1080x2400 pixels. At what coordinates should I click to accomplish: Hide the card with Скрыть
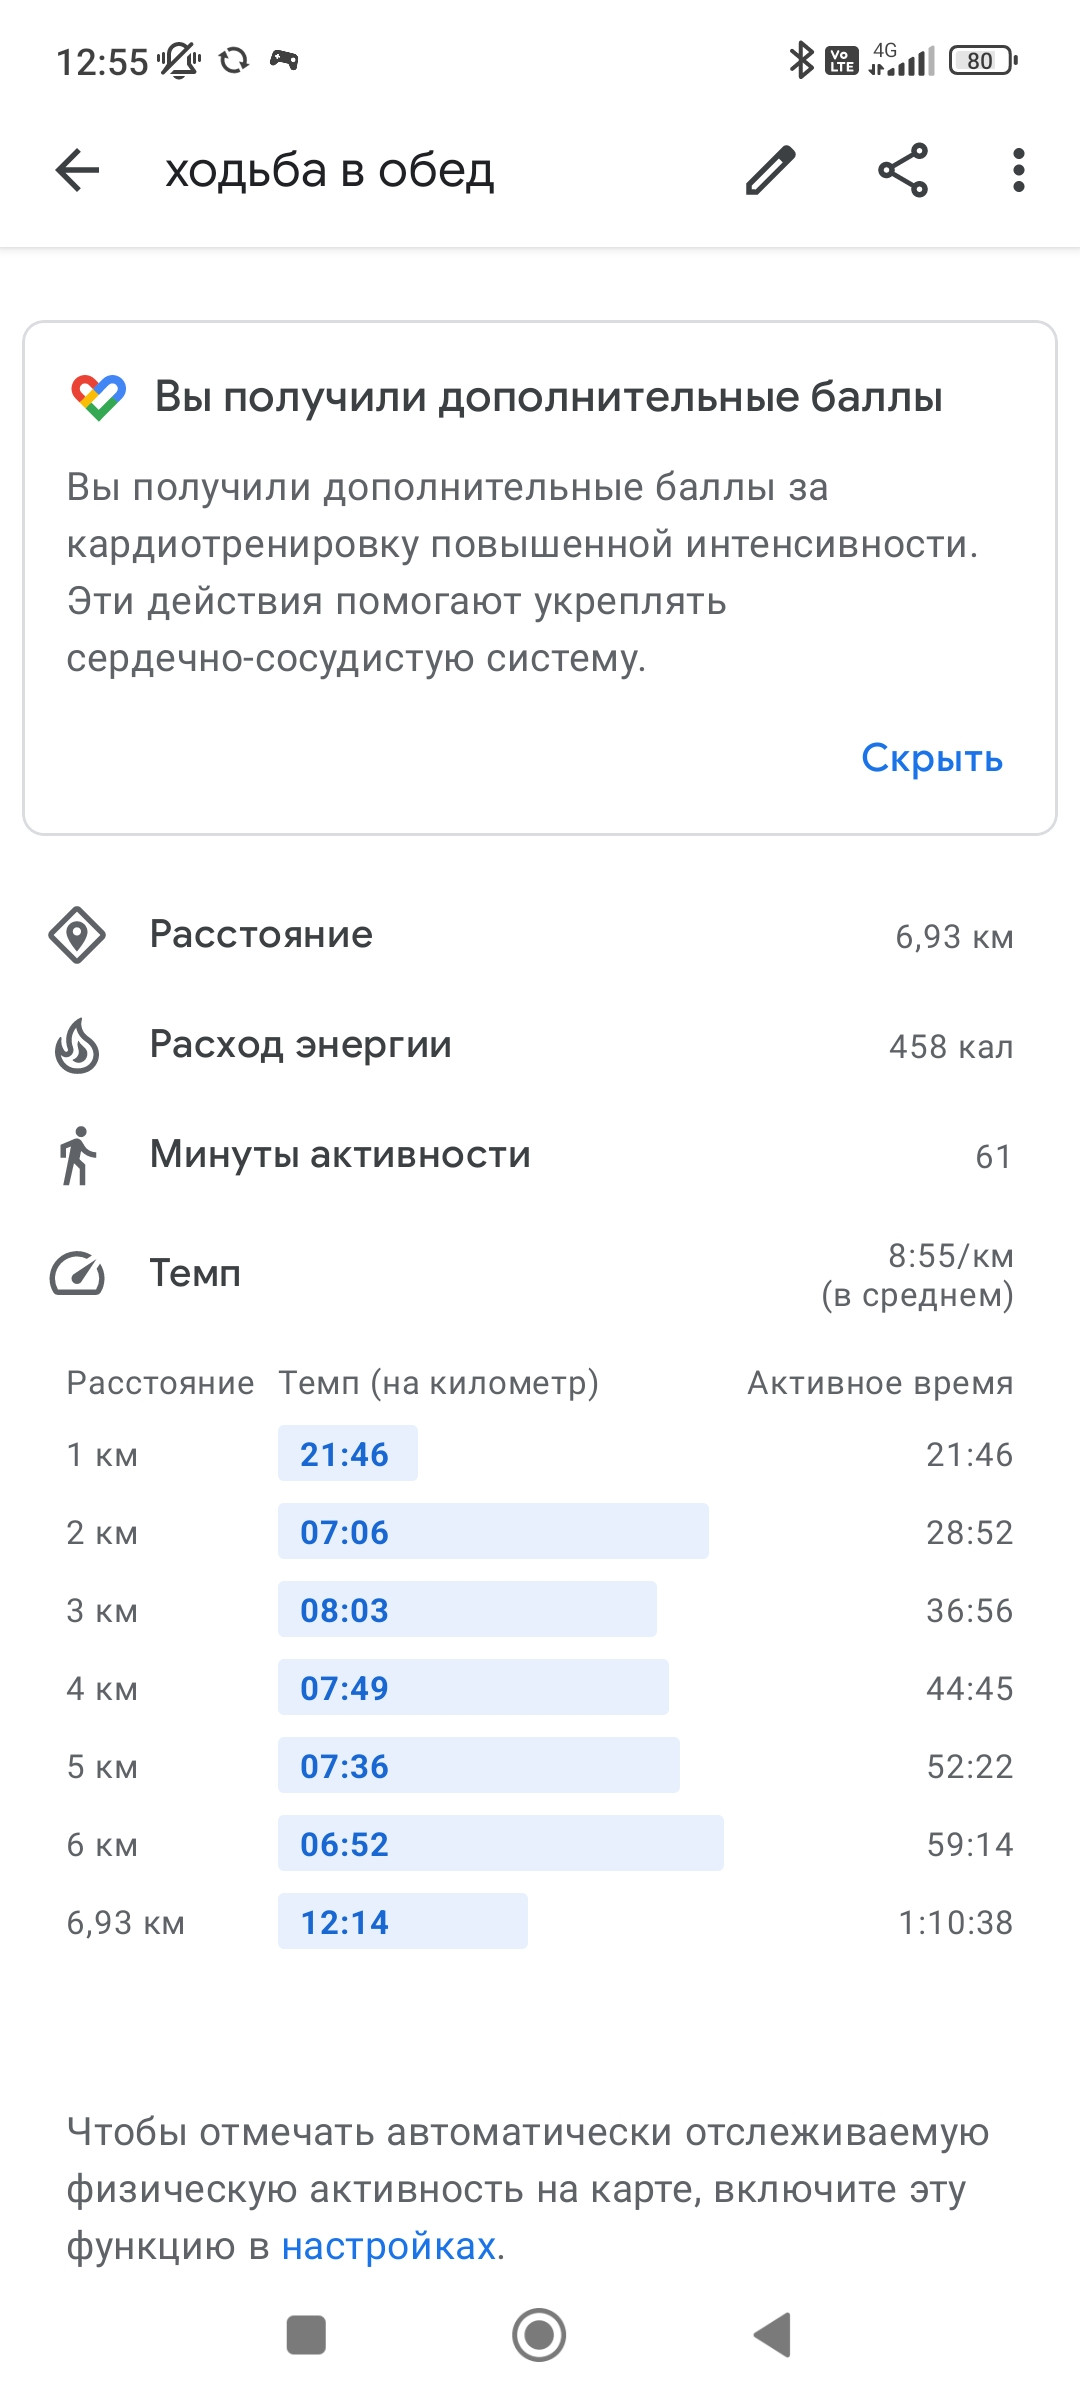[932, 758]
